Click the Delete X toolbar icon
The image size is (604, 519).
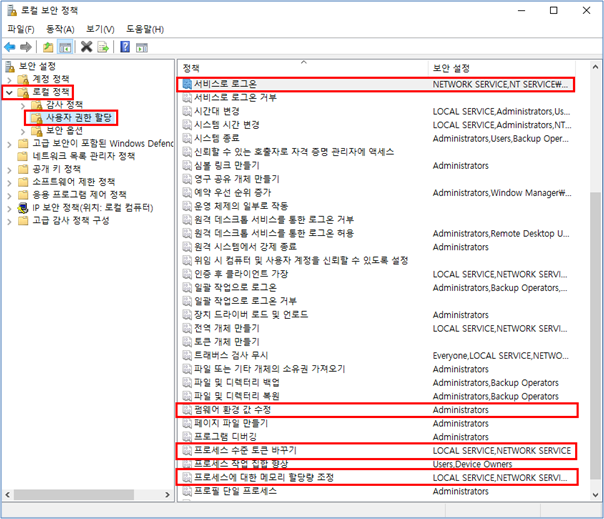pos(86,47)
